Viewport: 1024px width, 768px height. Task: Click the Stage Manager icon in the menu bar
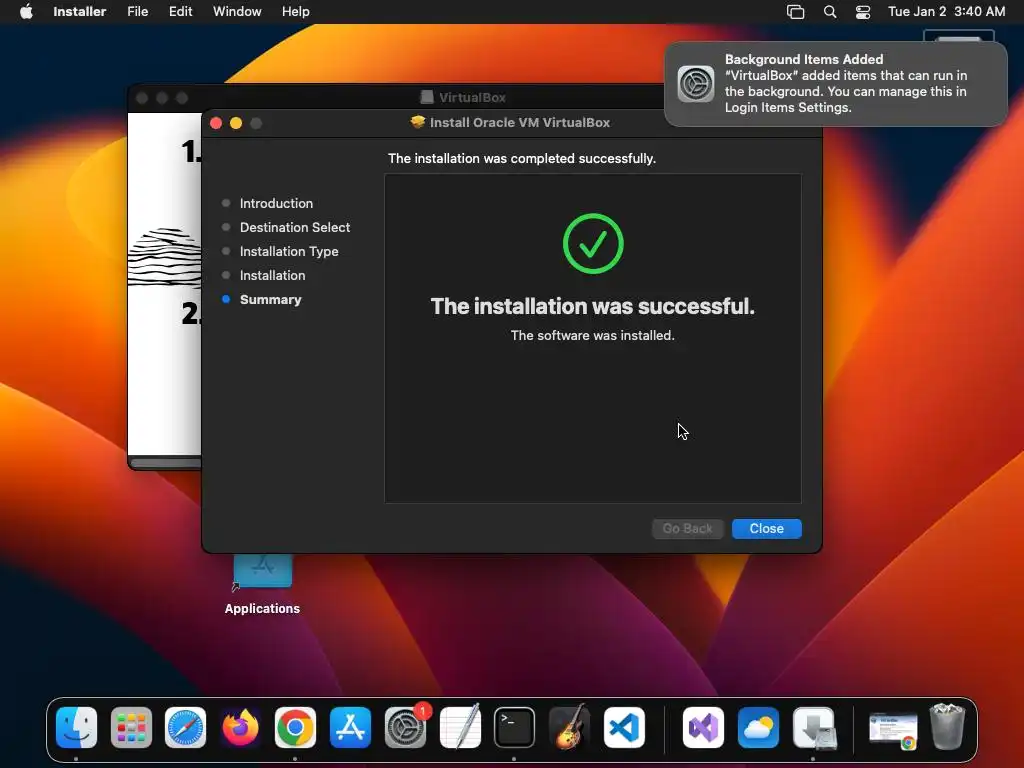[795, 12]
